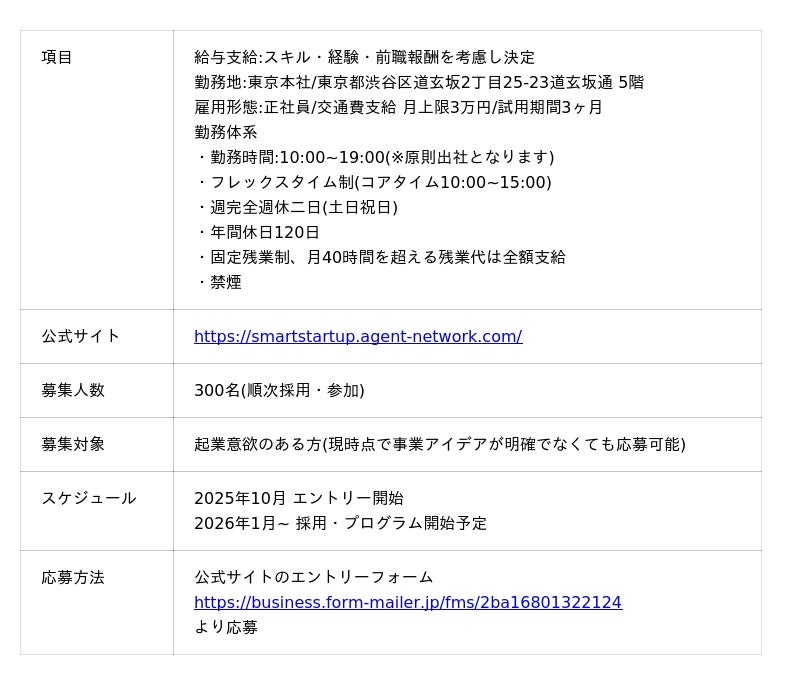Click the 募集人数 row label
The image size is (800, 685).
[73, 391]
